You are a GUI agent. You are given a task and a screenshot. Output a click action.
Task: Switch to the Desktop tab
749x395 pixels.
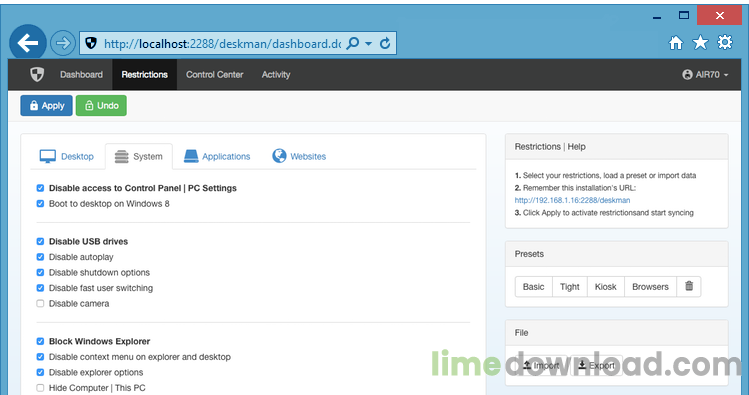point(67,156)
